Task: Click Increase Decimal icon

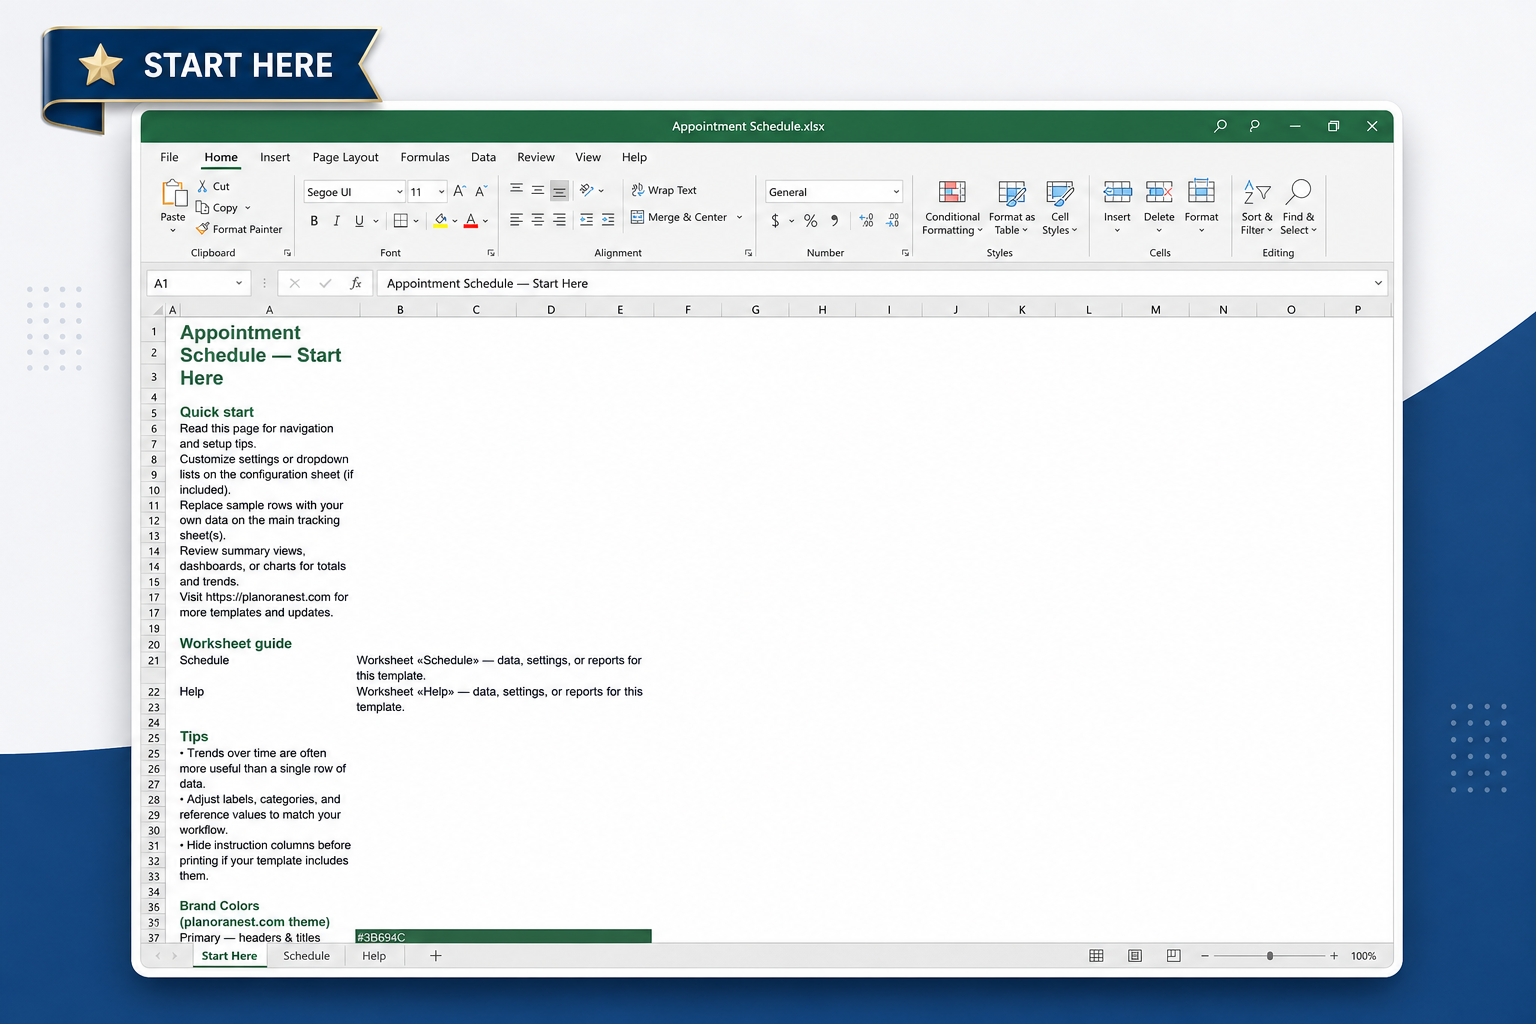Action: point(866,220)
